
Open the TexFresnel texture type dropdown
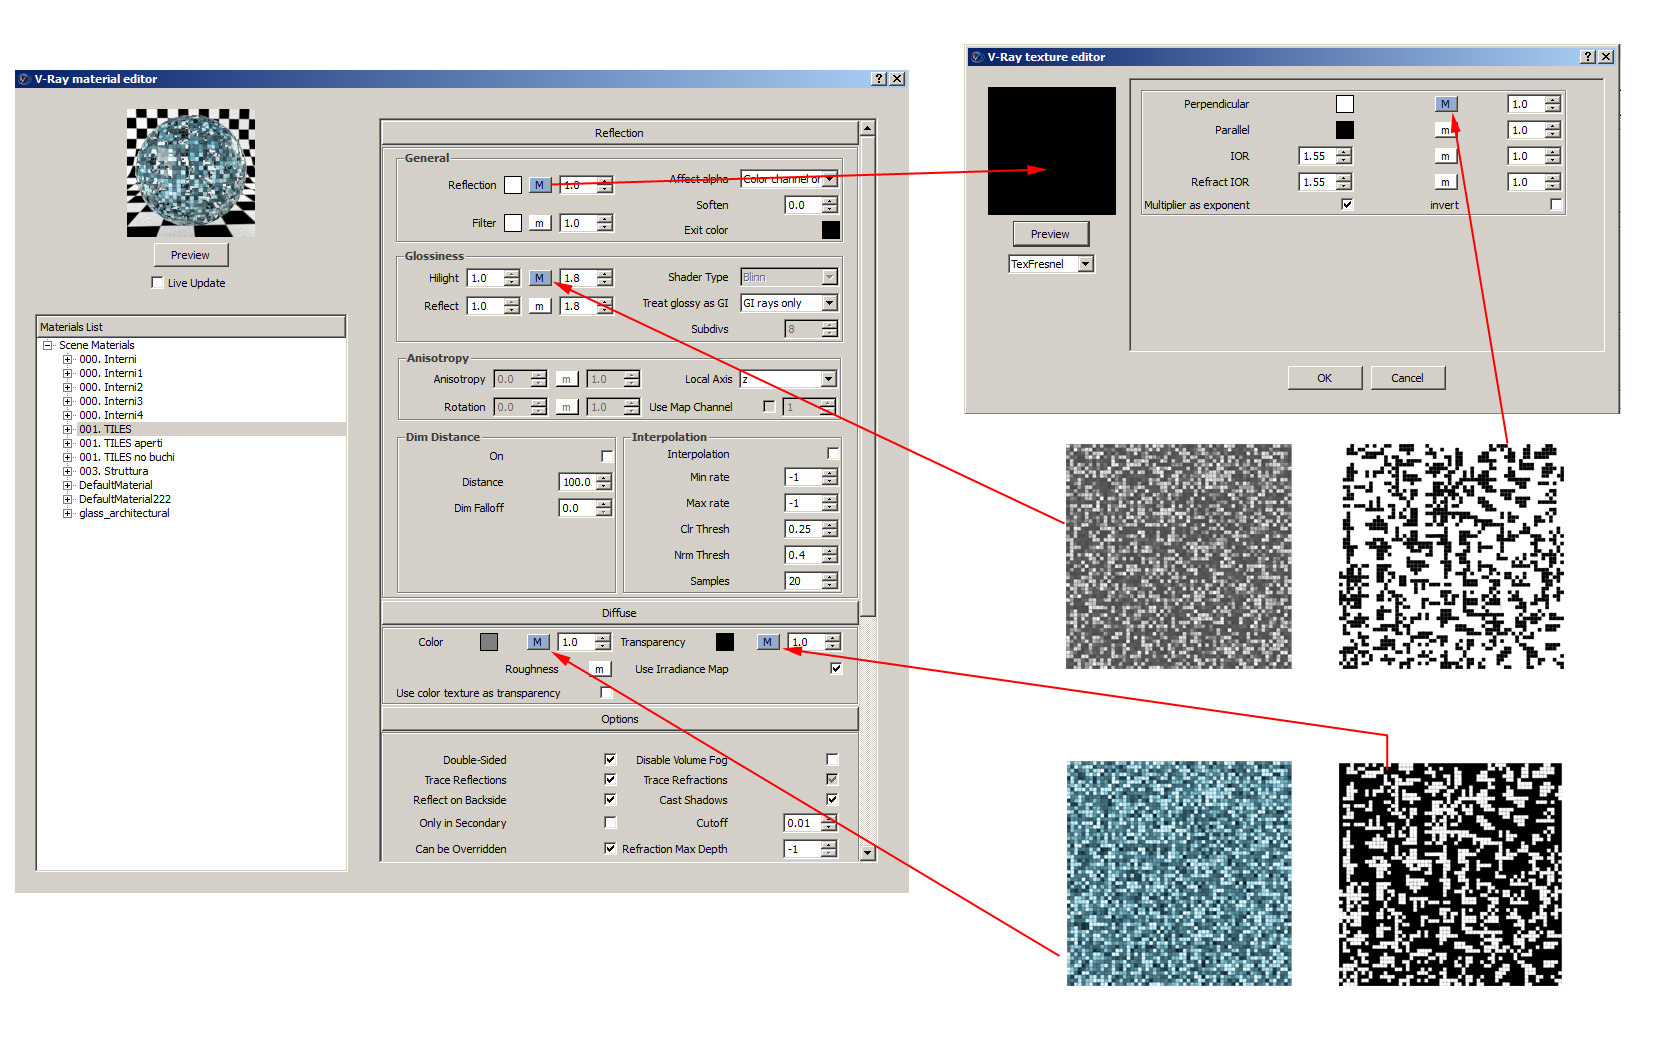(x=1051, y=264)
